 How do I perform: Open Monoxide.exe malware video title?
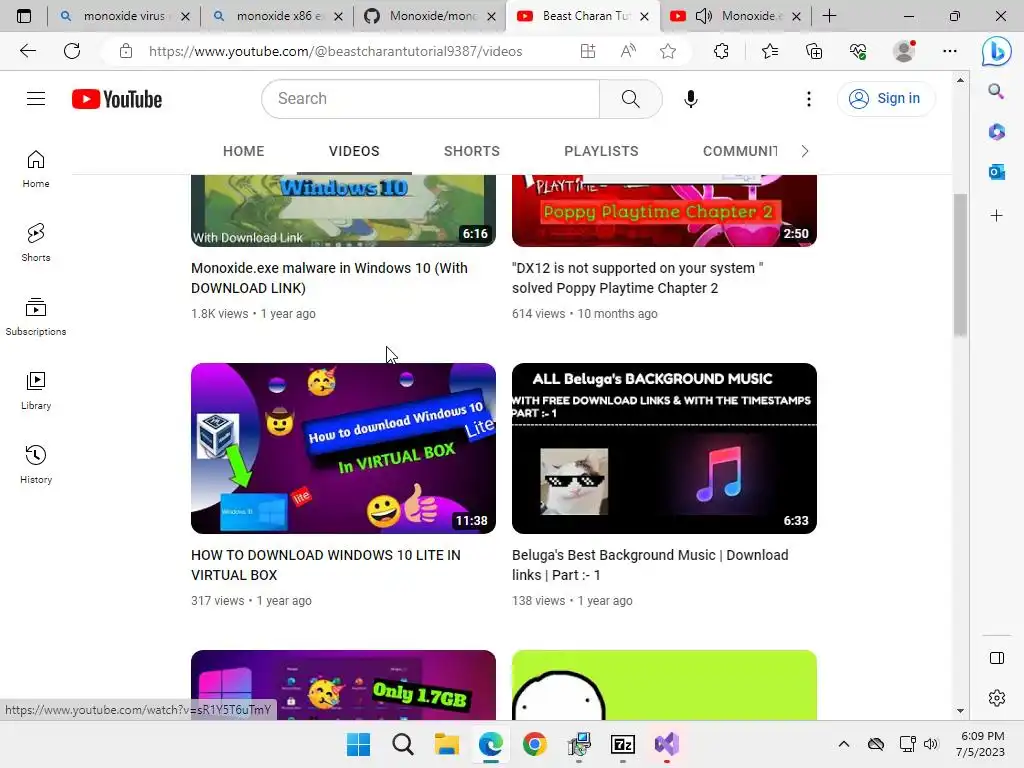329,278
